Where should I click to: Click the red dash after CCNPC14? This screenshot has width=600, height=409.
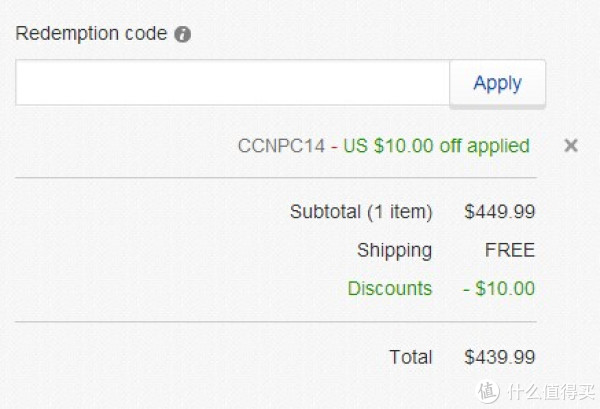click(x=334, y=147)
